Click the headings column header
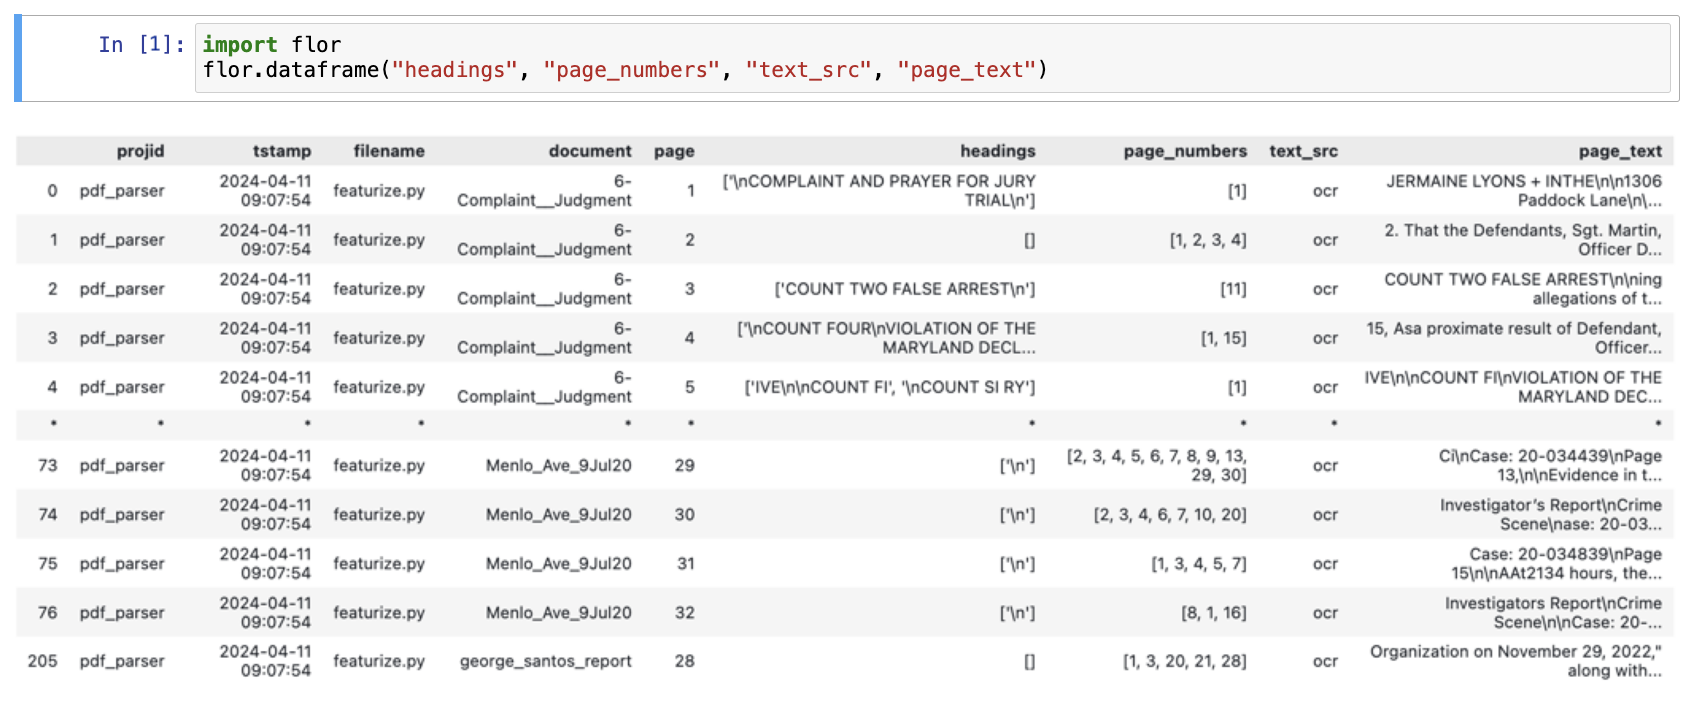The width and height of the screenshot is (1692, 713). coord(997,151)
